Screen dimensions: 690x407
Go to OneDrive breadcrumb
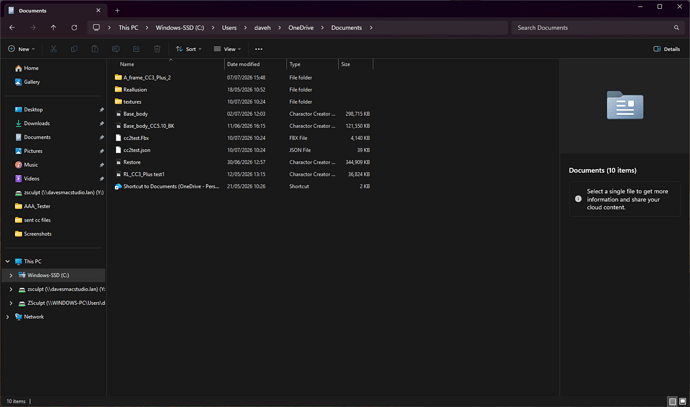(301, 28)
